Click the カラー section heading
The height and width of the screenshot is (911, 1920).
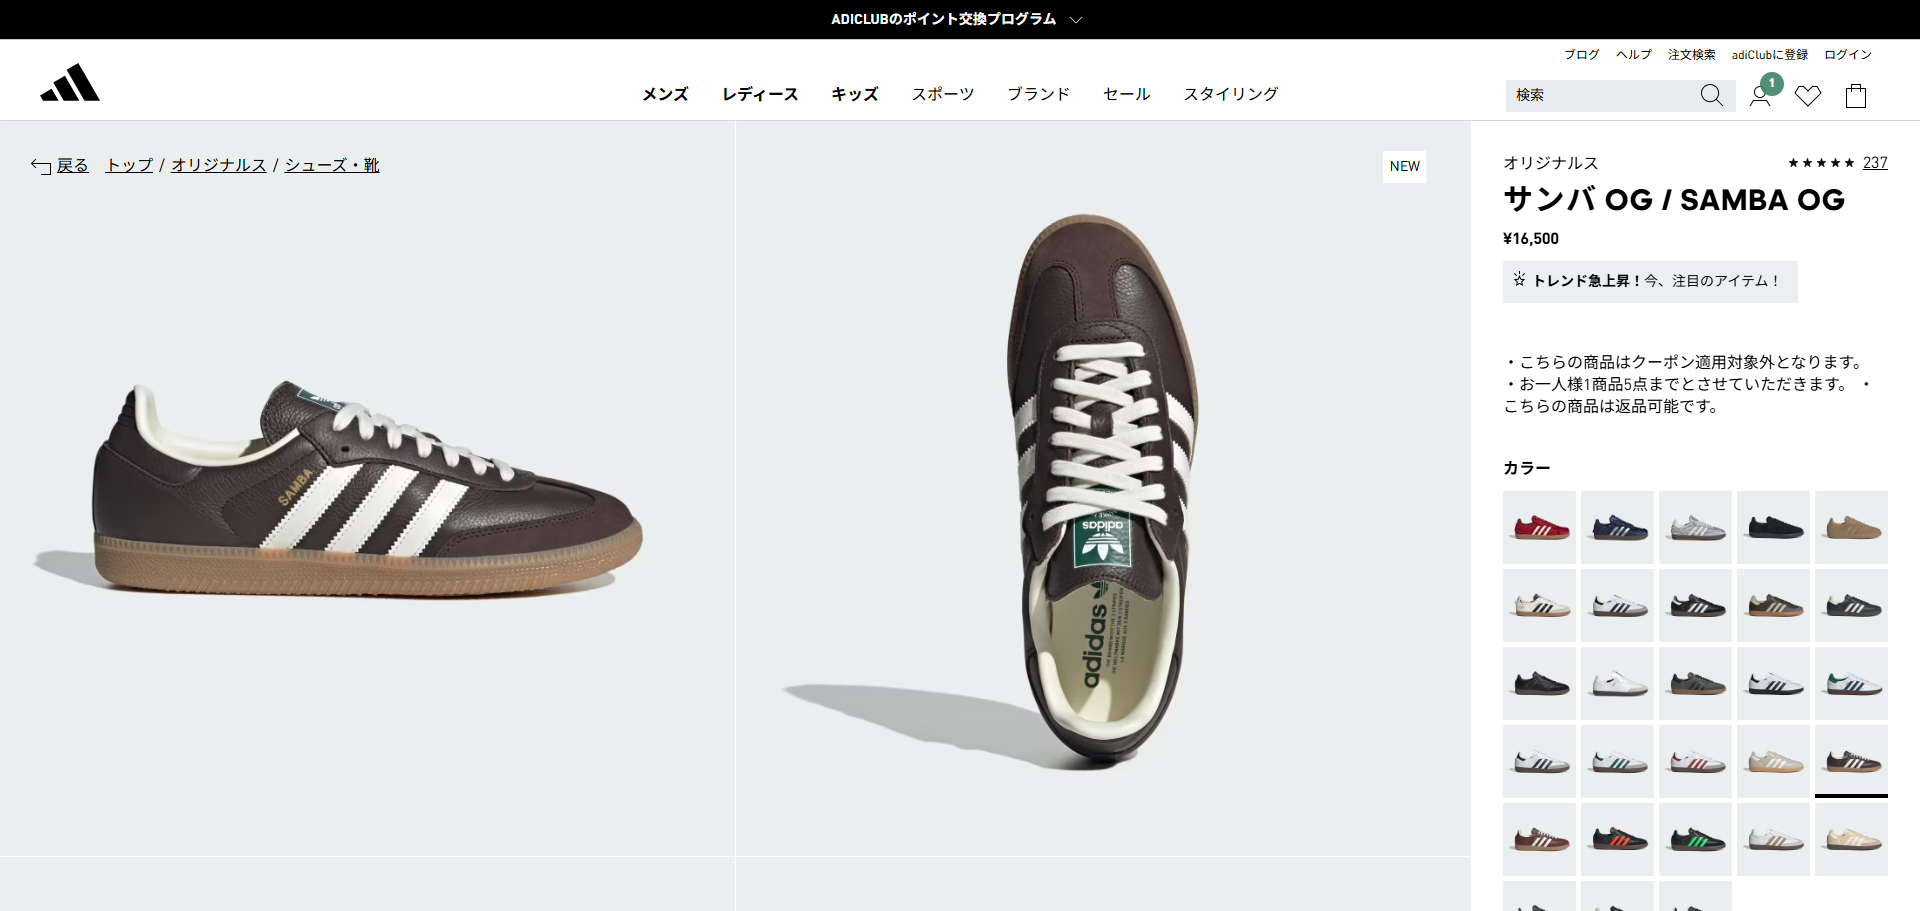[x=1527, y=468]
